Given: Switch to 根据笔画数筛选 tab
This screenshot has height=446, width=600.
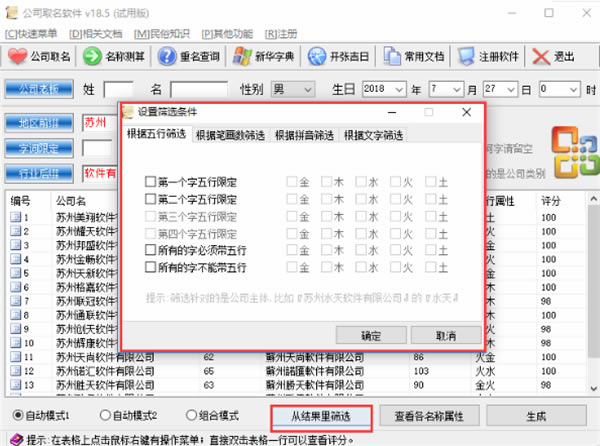Looking at the screenshot, I should click(230, 135).
